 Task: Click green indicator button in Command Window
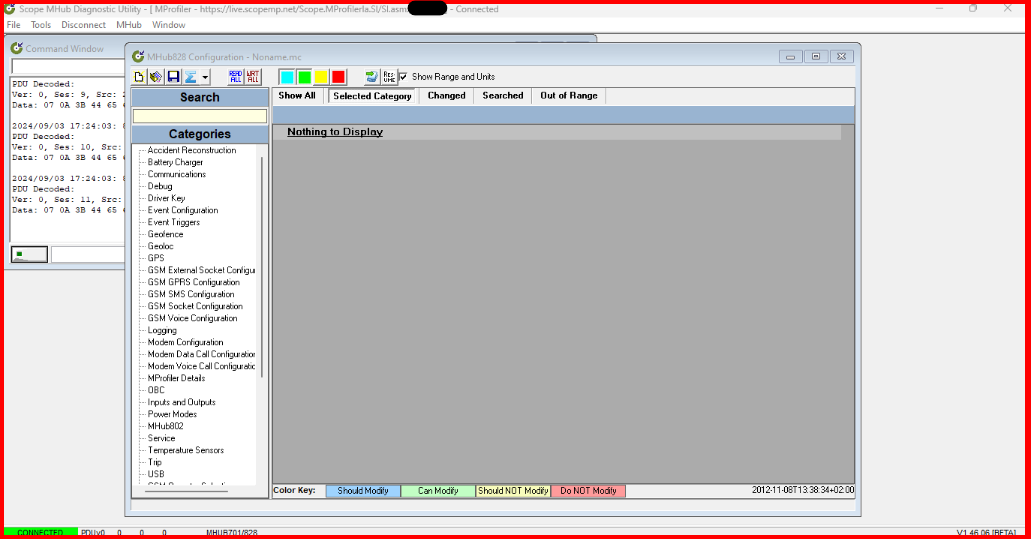point(29,254)
